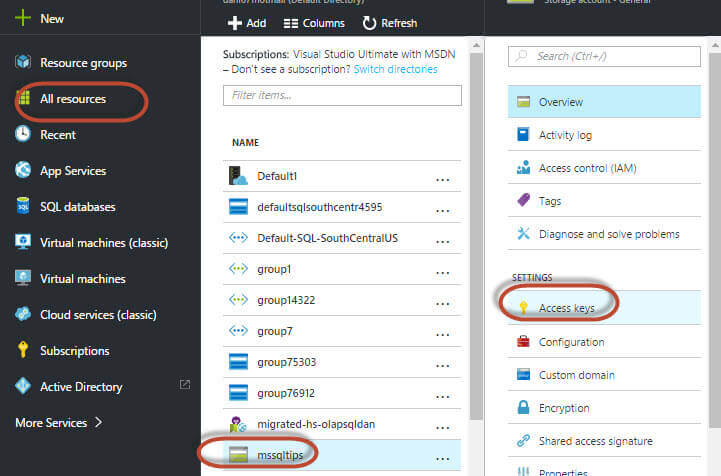Click the Custom domain icon
The height and width of the screenshot is (476, 721).
(x=523, y=374)
